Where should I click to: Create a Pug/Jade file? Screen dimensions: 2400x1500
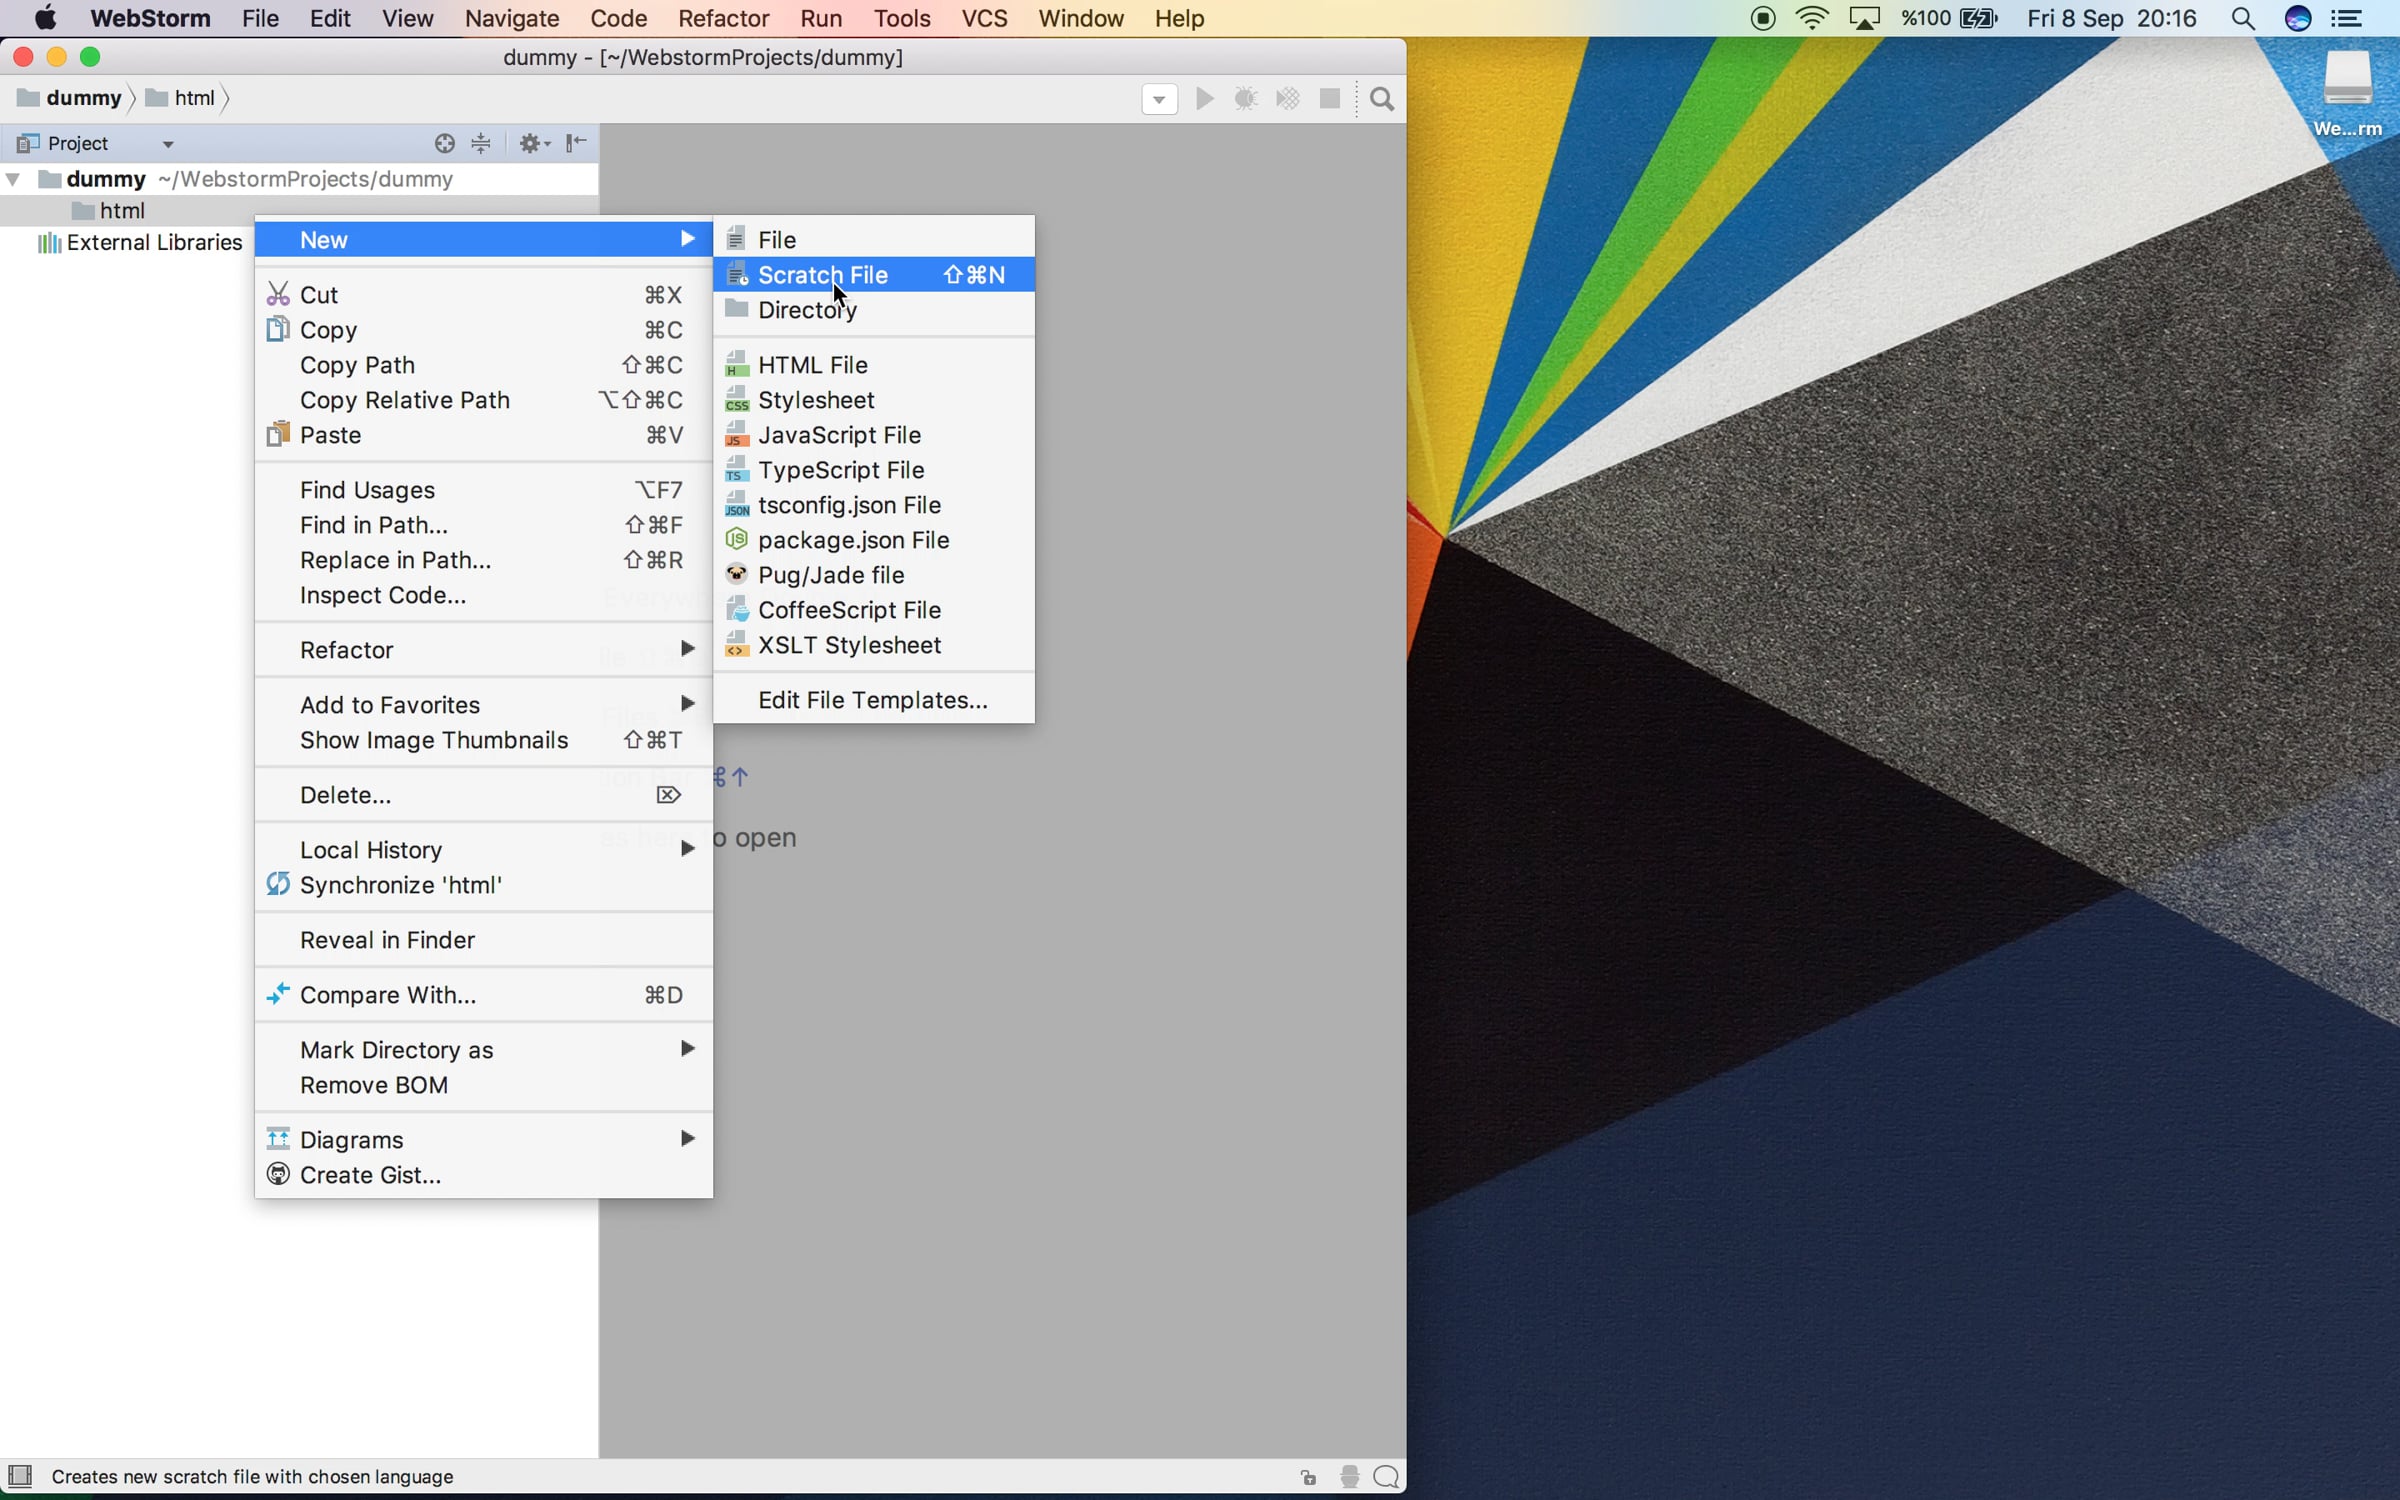coord(874,575)
